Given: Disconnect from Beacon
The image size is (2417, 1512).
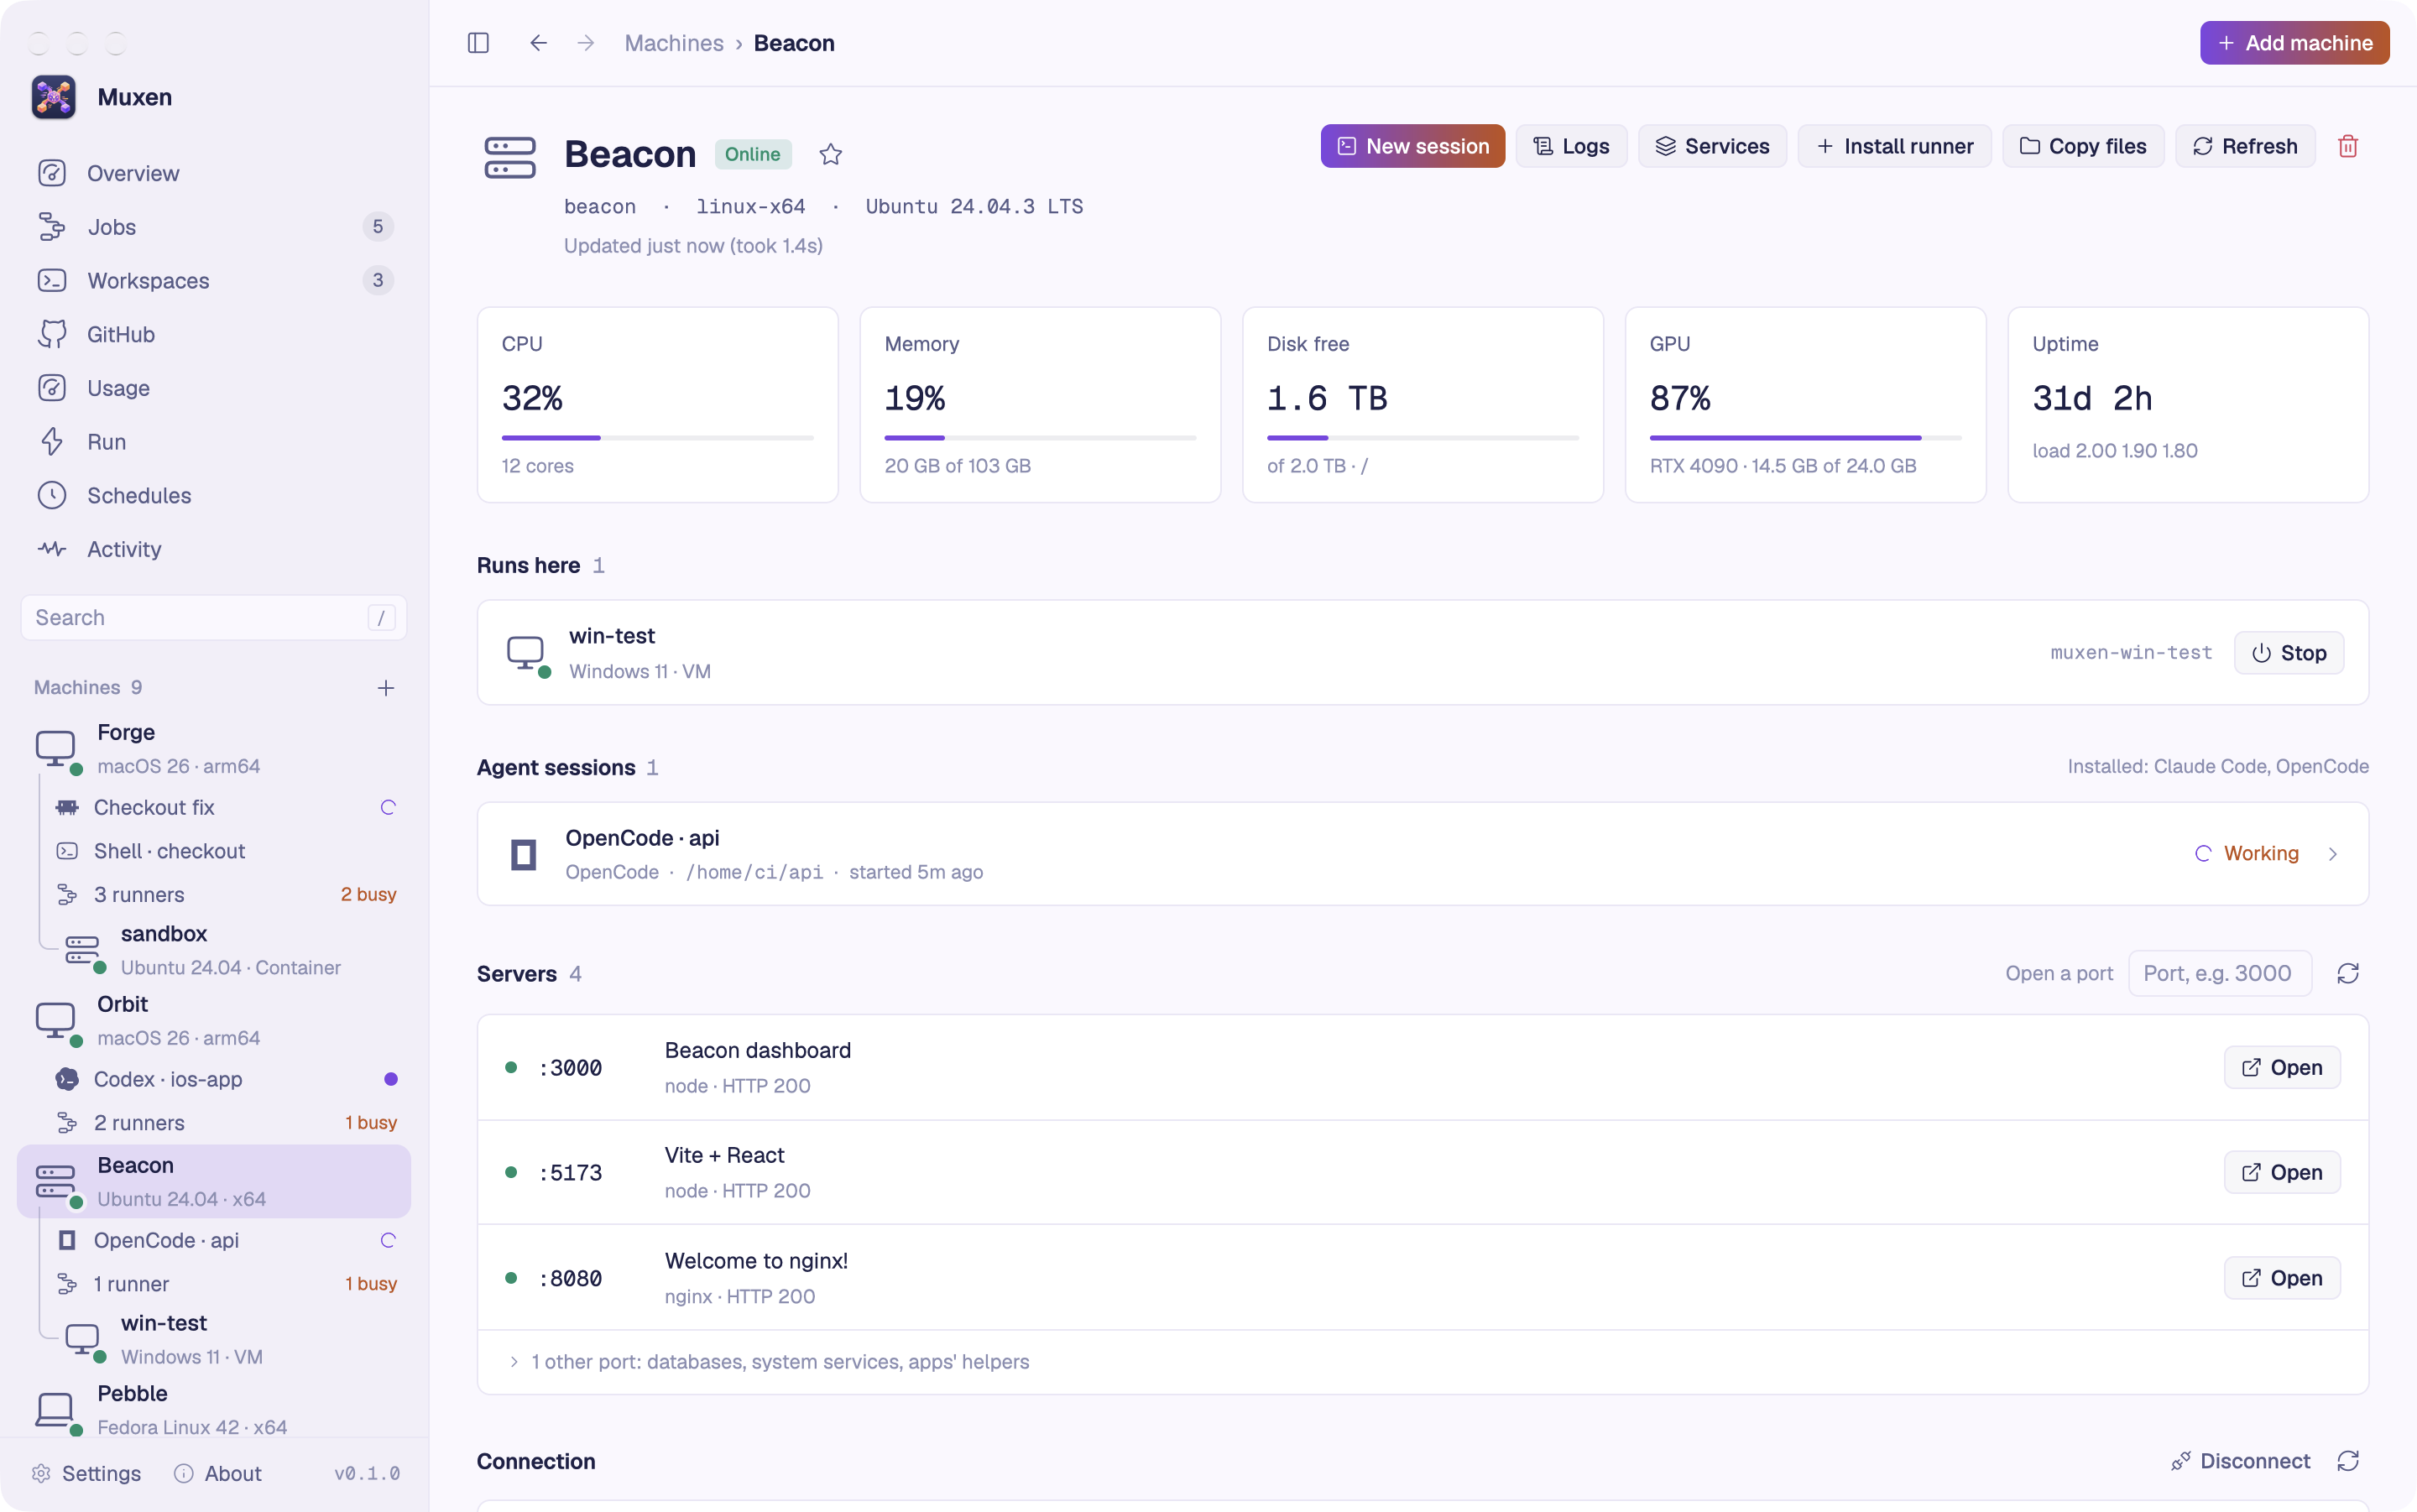Looking at the screenshot, I should click(2240, 1461).
